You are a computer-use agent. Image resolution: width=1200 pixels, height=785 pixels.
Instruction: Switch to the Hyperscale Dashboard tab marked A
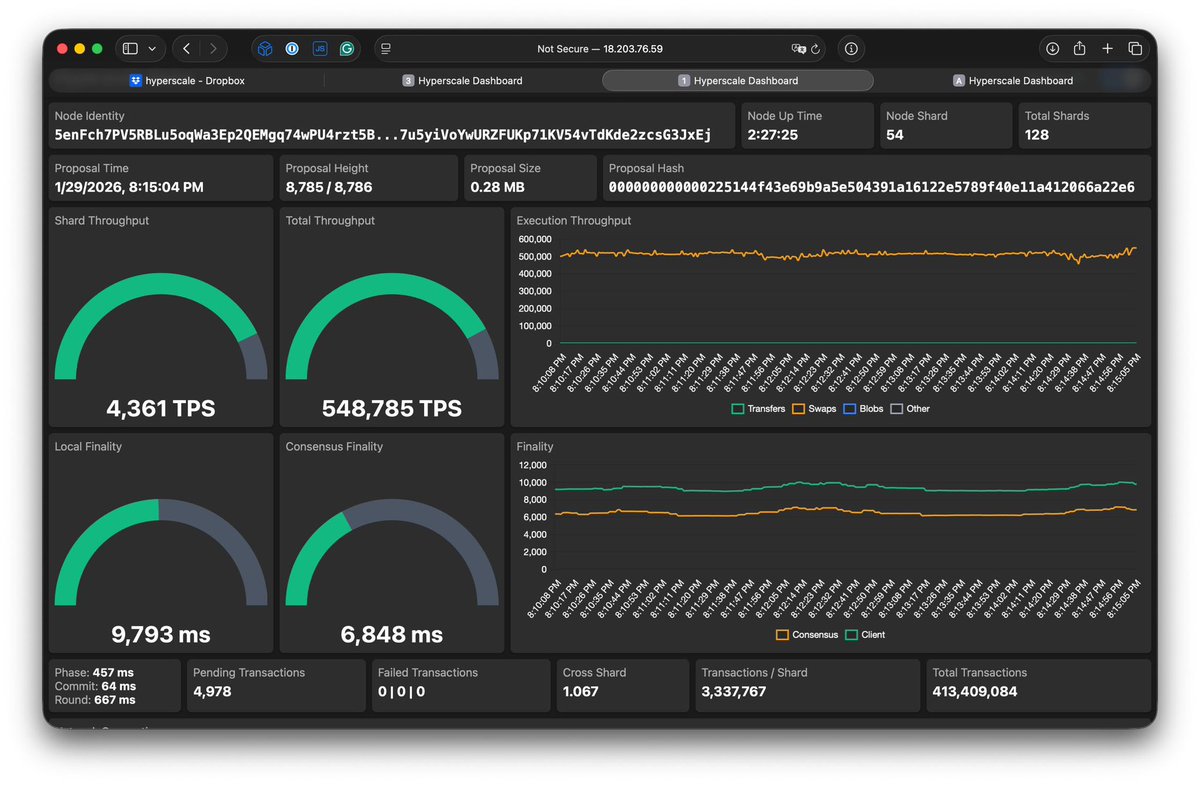1013,80
